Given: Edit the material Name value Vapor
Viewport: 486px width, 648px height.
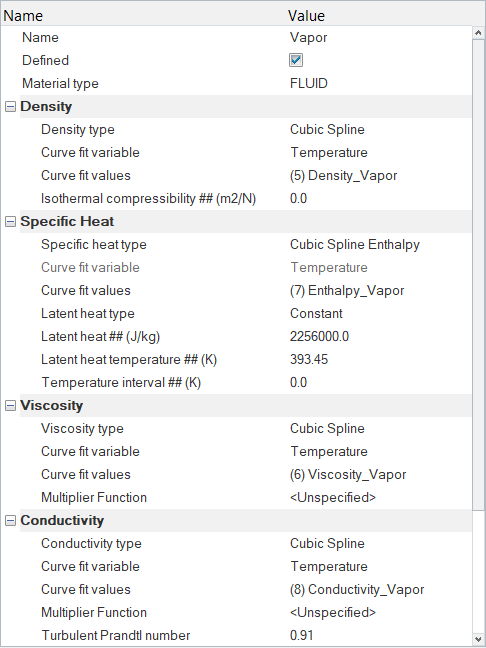Looking at the screenshot, I should 308,38.
